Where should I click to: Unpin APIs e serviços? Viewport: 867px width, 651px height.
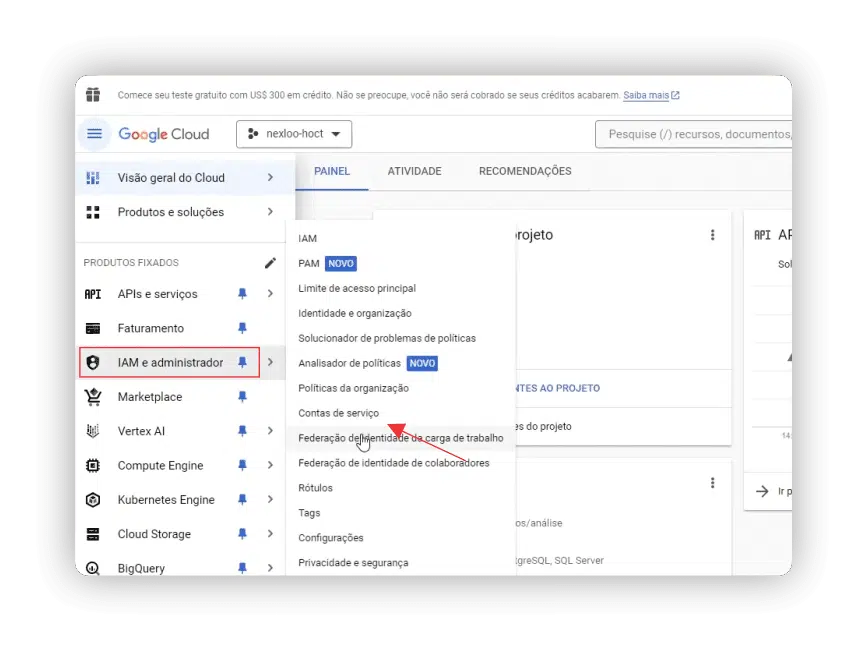[x=242, y=294]
